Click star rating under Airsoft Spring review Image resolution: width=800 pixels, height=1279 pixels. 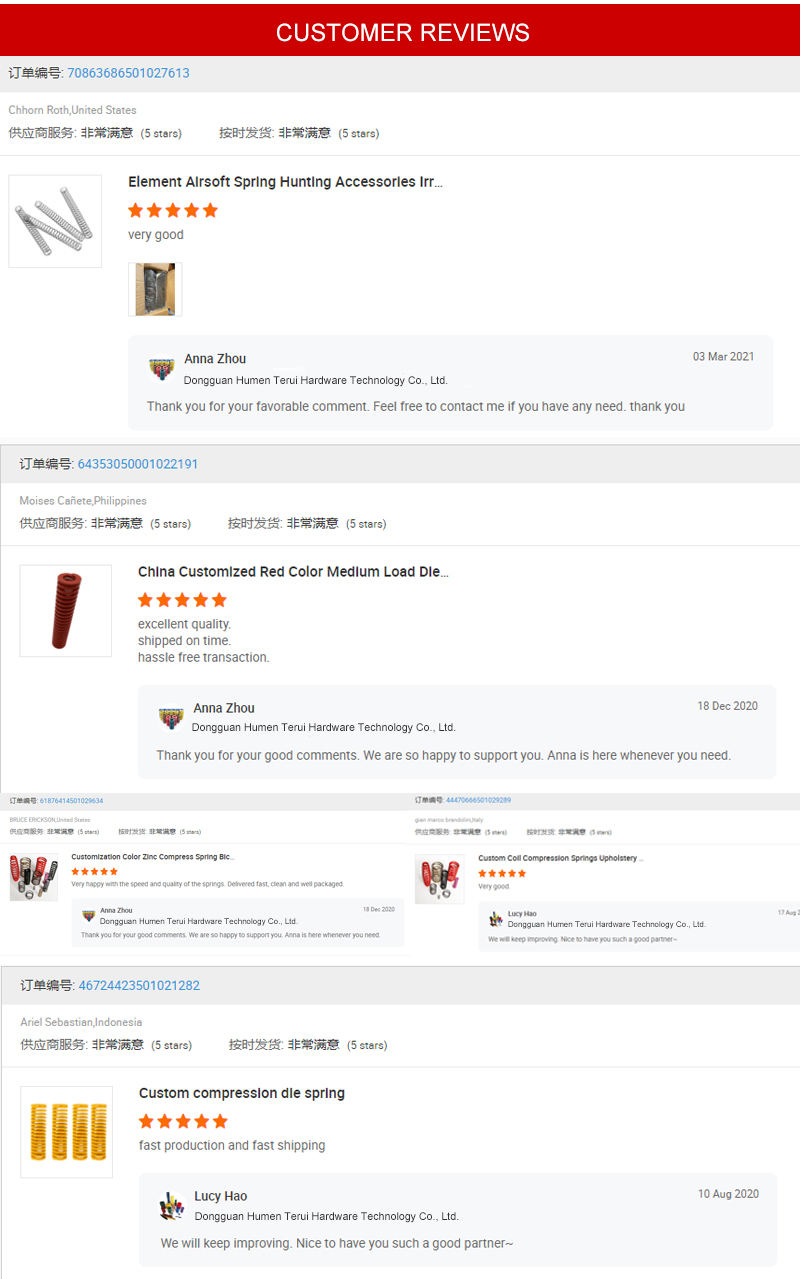[x=173, y=210]
